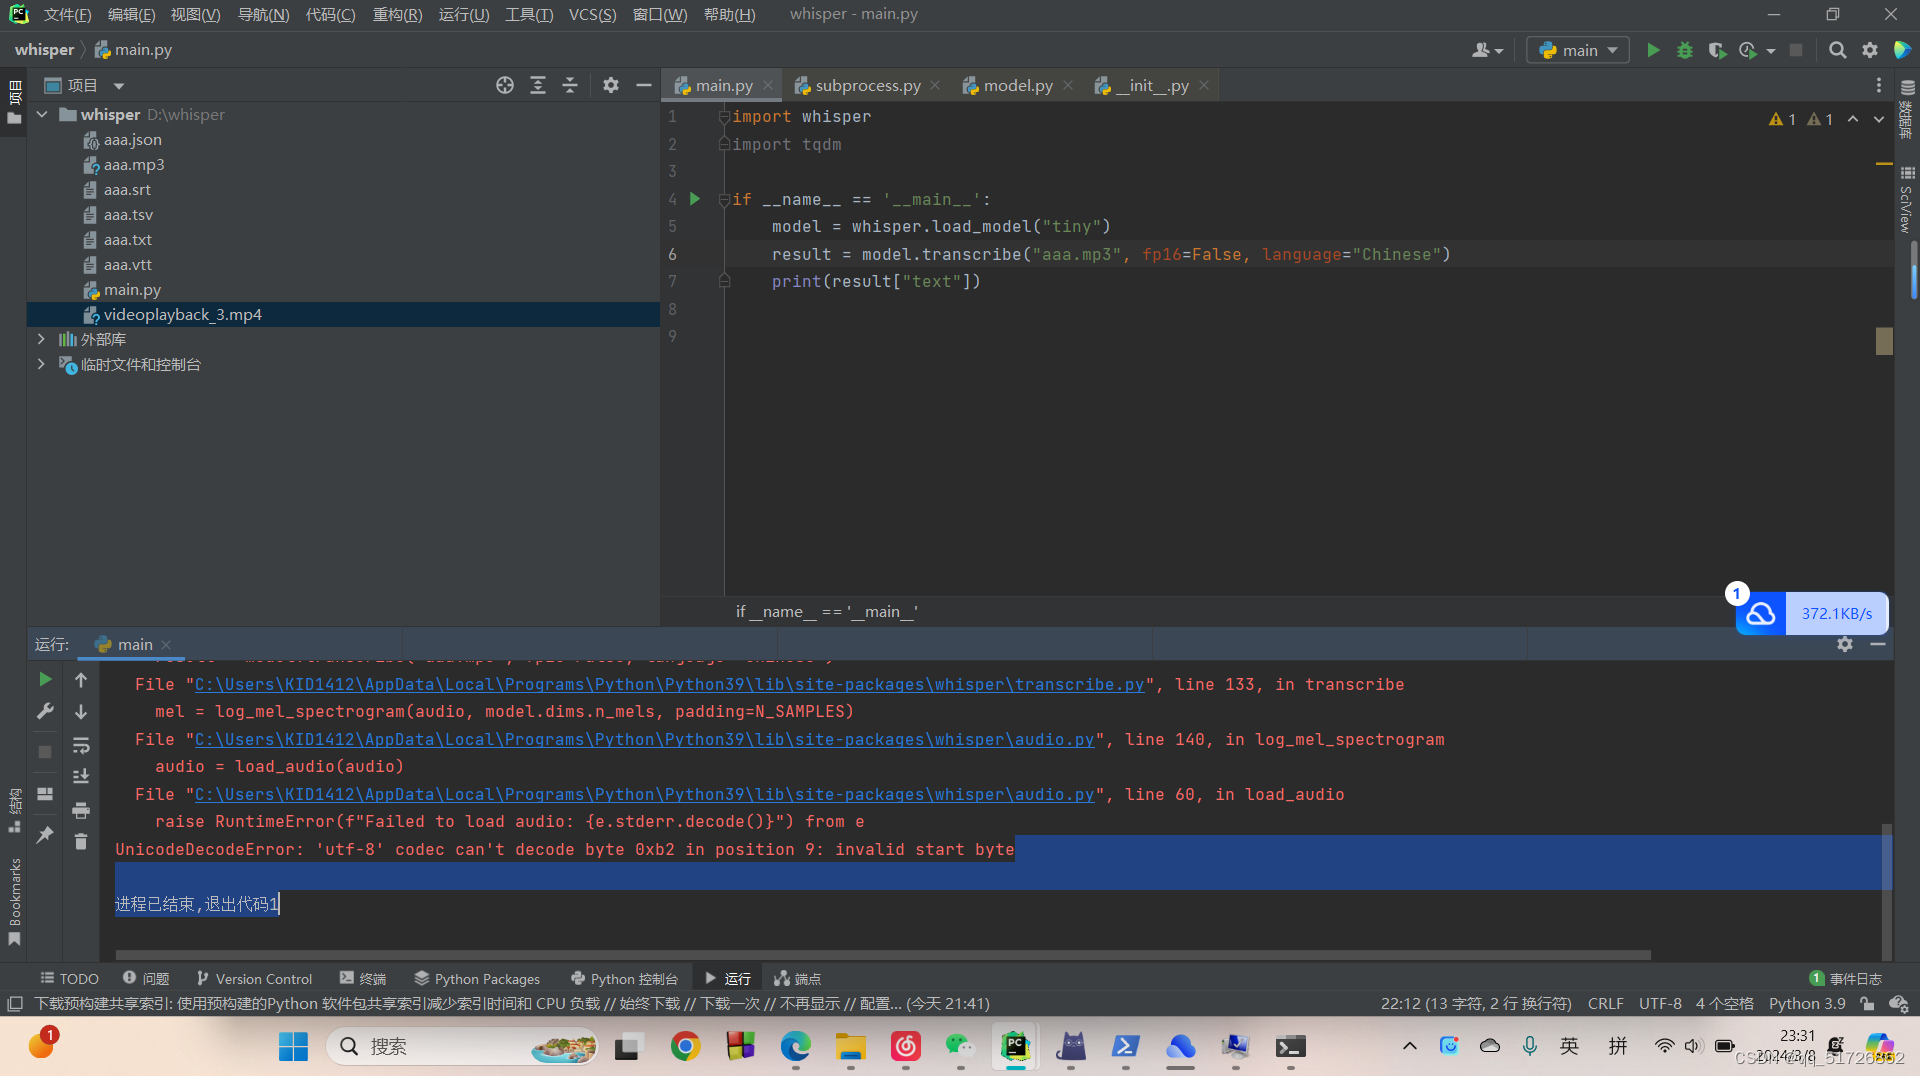Collapse all nodes in the project tree
Image resolution: width=1920 pixels, height=1076 pixels.
coord(570,85)
